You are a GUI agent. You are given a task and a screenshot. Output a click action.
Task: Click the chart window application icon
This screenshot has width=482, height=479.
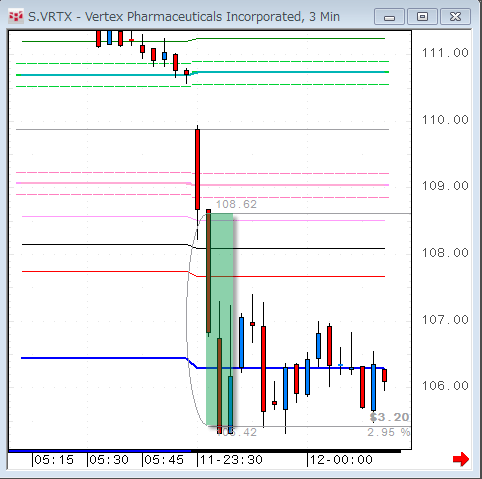pos(16,16)
